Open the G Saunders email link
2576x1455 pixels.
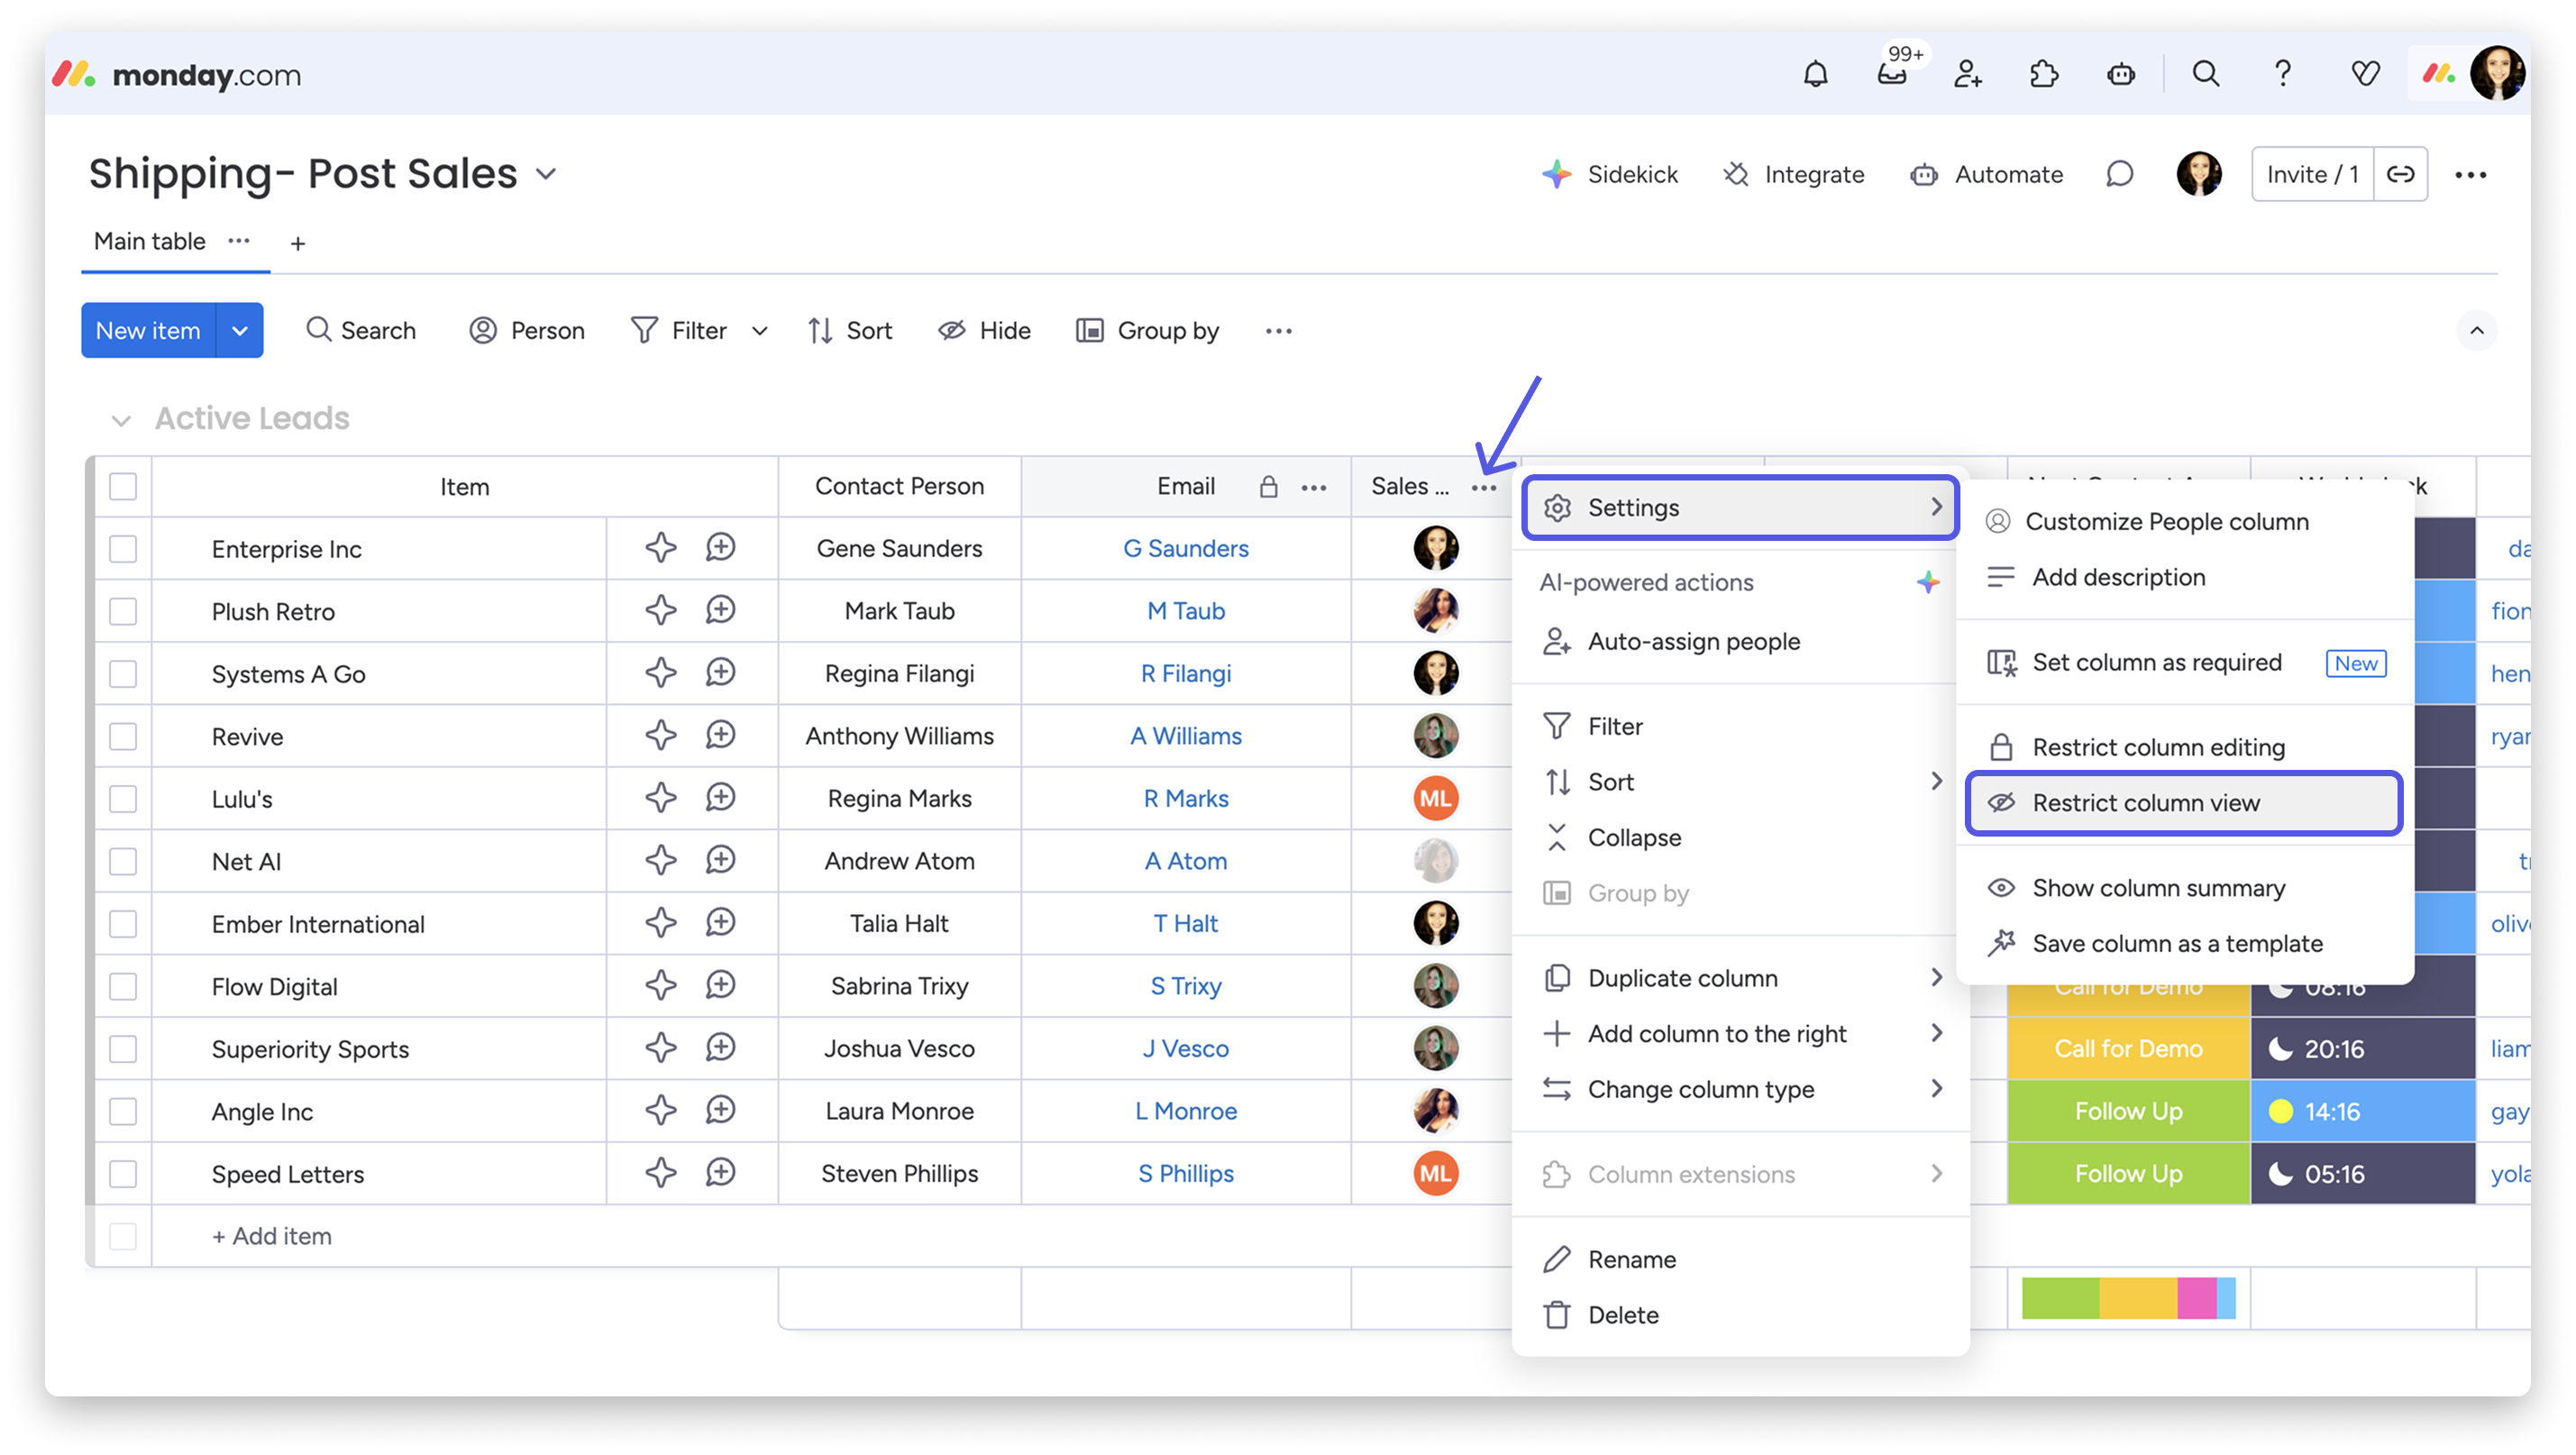[1185, 548]
